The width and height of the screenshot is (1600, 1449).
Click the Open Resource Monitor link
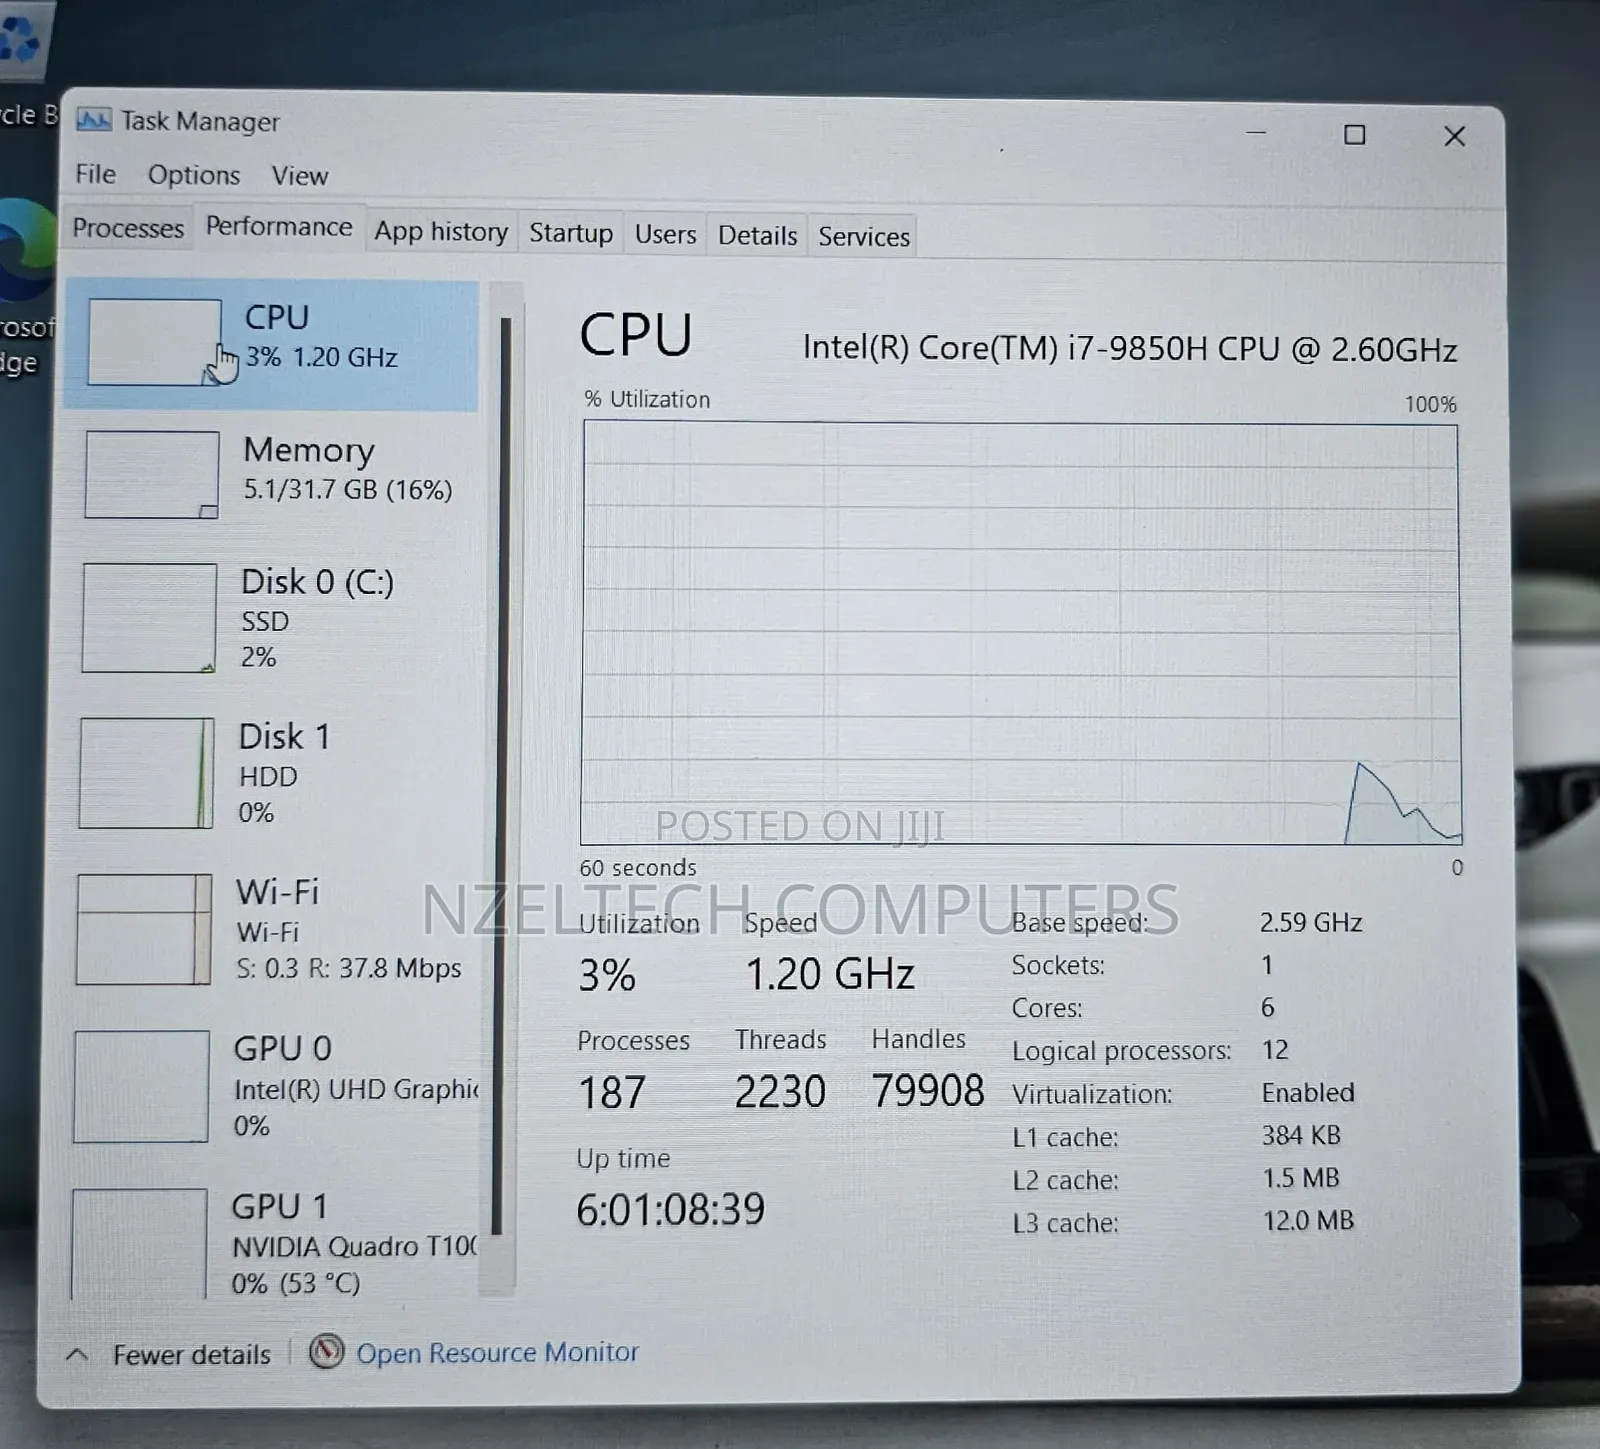pyautogui.click(x=497, y=1352)
